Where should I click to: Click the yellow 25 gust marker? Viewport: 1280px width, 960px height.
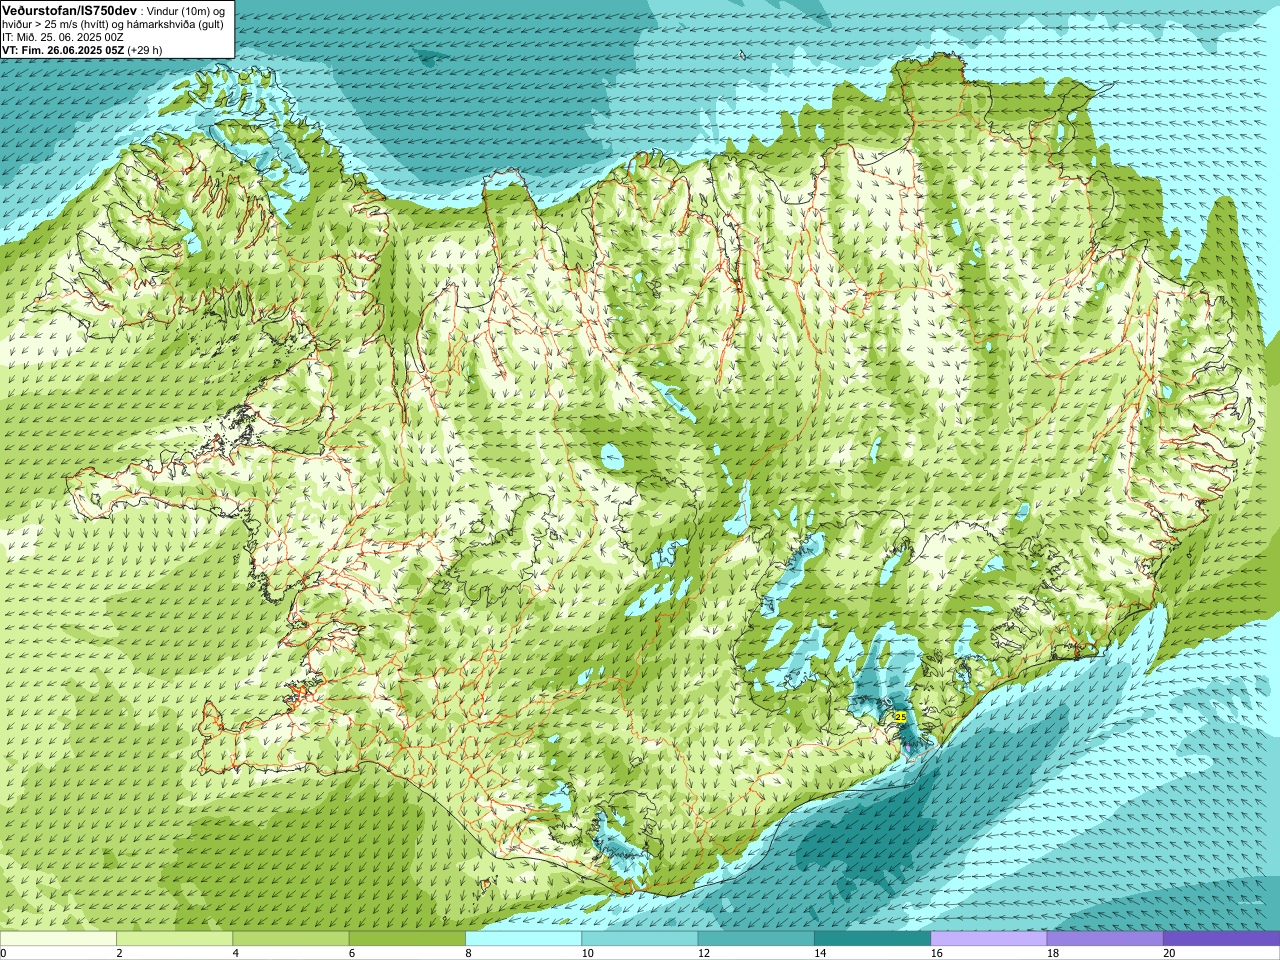tap(901, 717)
